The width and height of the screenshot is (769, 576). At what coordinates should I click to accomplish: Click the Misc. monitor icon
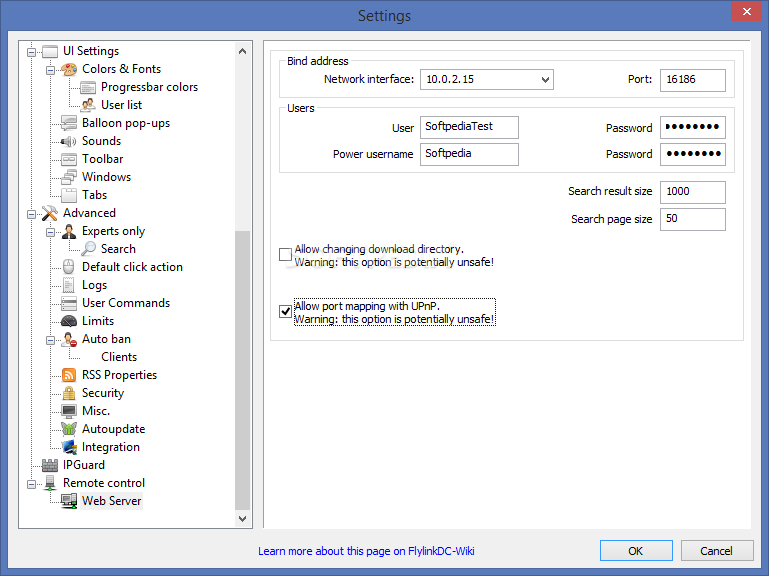pos(69,411)
